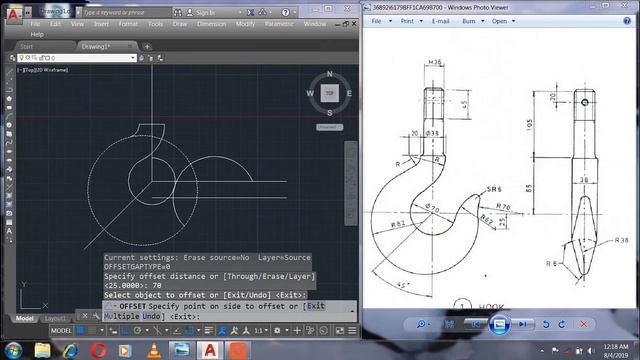Select the text A tool in left toolbar
Image resolution: width=640 pixels, height=360 pixels.
point(9,231)
